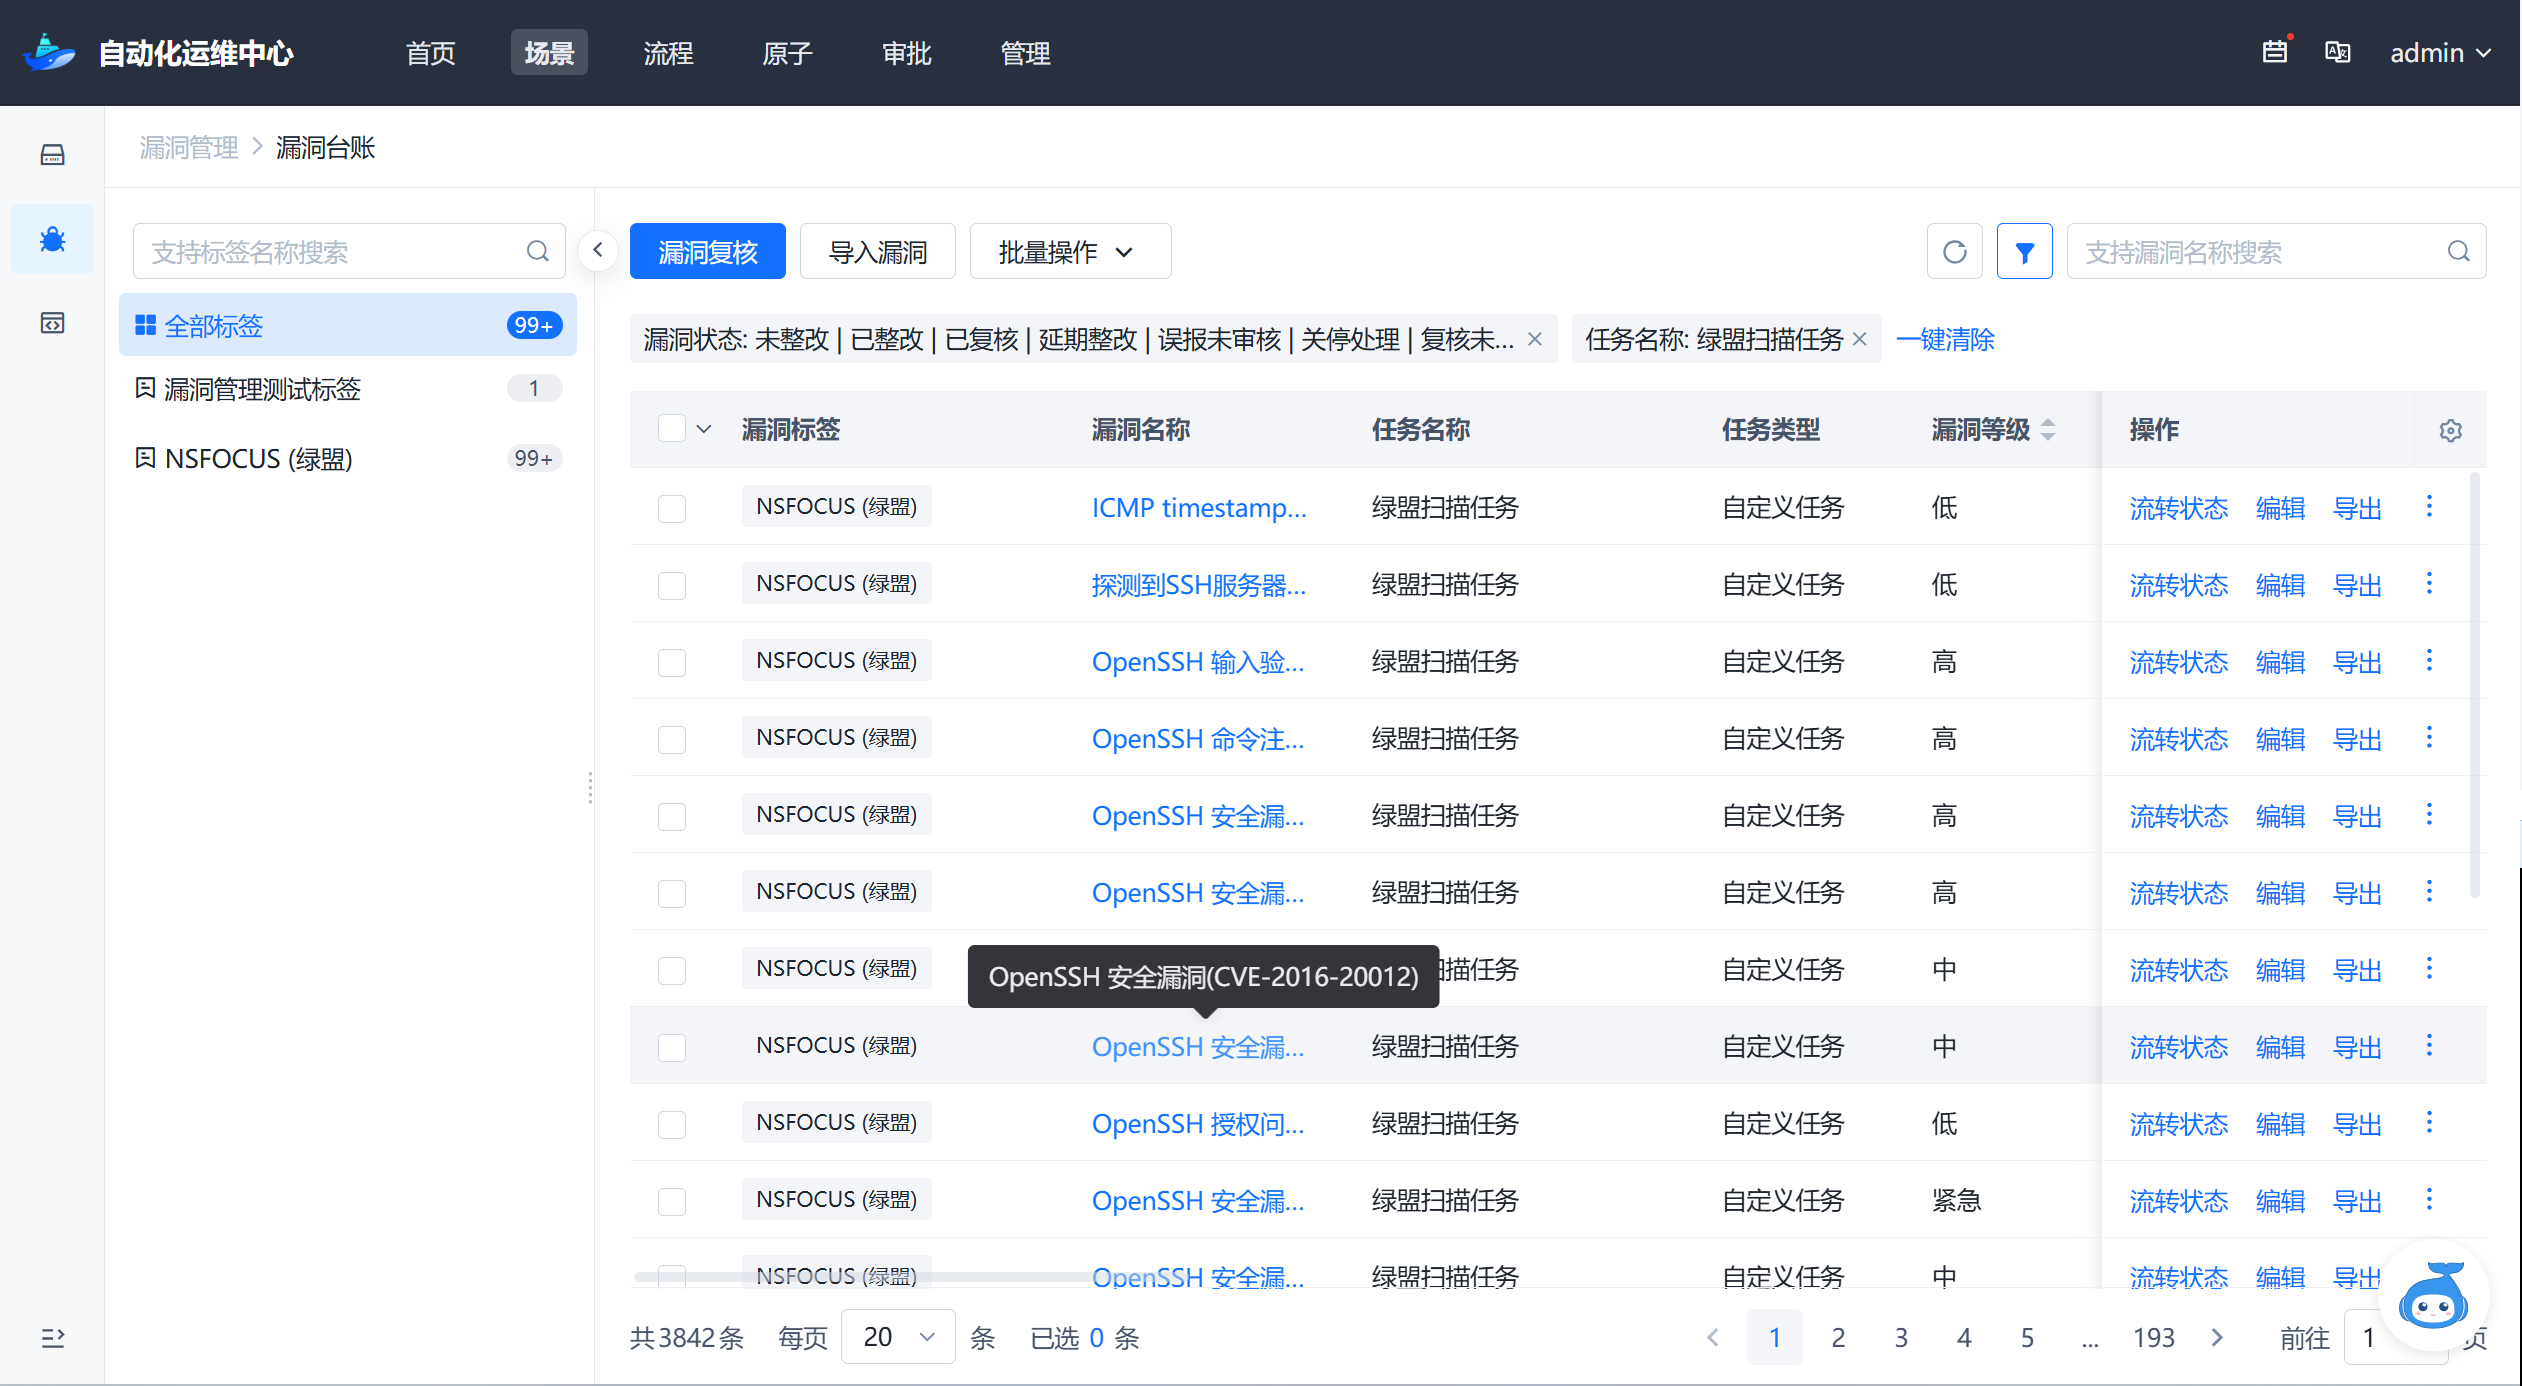Click 流转状态 for OpenSSH 授权问 row
This screenshot has width=2522, height=1386.
point(2179,1124)
